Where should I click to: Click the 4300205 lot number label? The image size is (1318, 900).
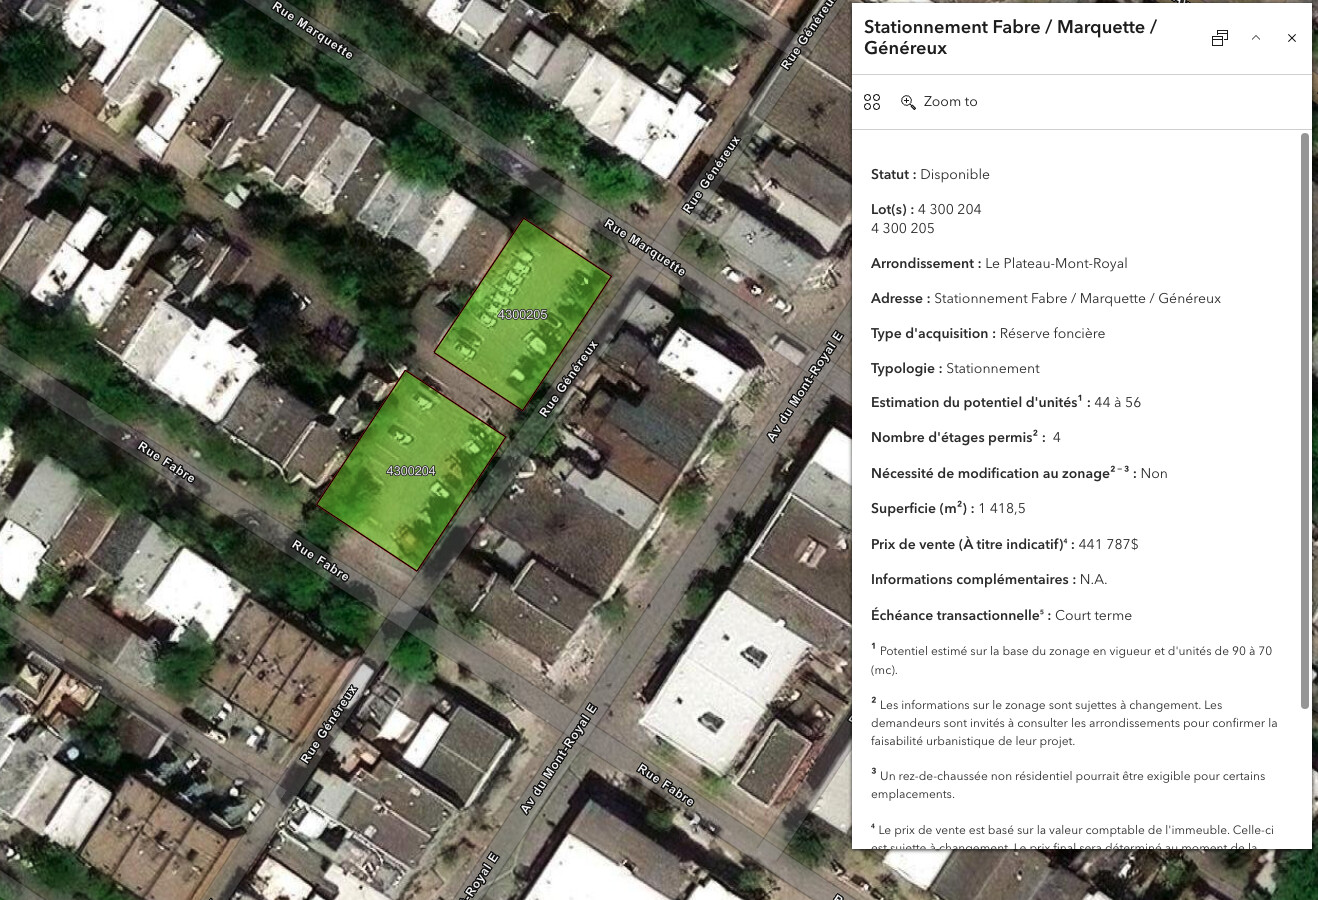(x=522, y=315)
